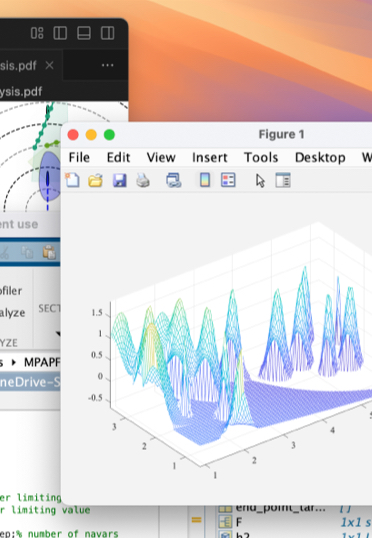This screenshot has height=538, width=372.
Task: Open Desktop menu in Figure 1
Action: 320,157
